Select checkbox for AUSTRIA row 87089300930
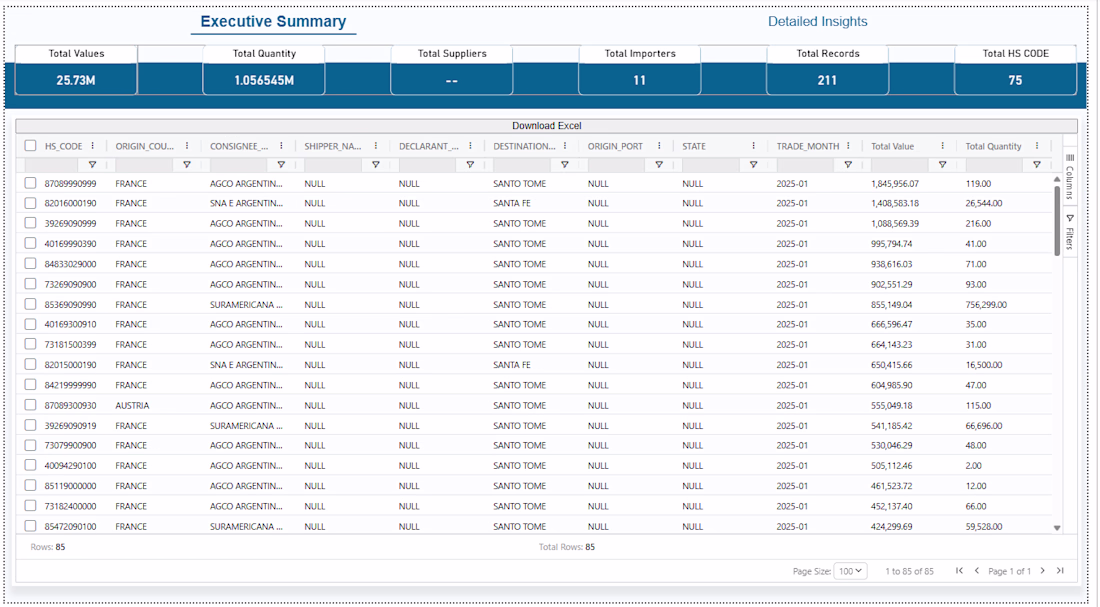This screenshot has height=607, width=1100. 30,405
